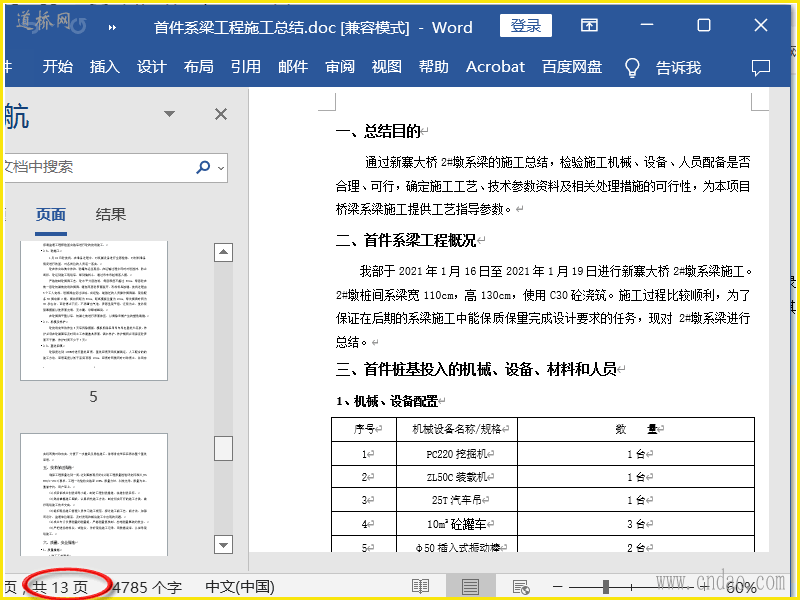This screenshot has height=600, width=800.
Task: Switch to Web Layout view icon
Action: pyautogui.click(x=521, y=587)
